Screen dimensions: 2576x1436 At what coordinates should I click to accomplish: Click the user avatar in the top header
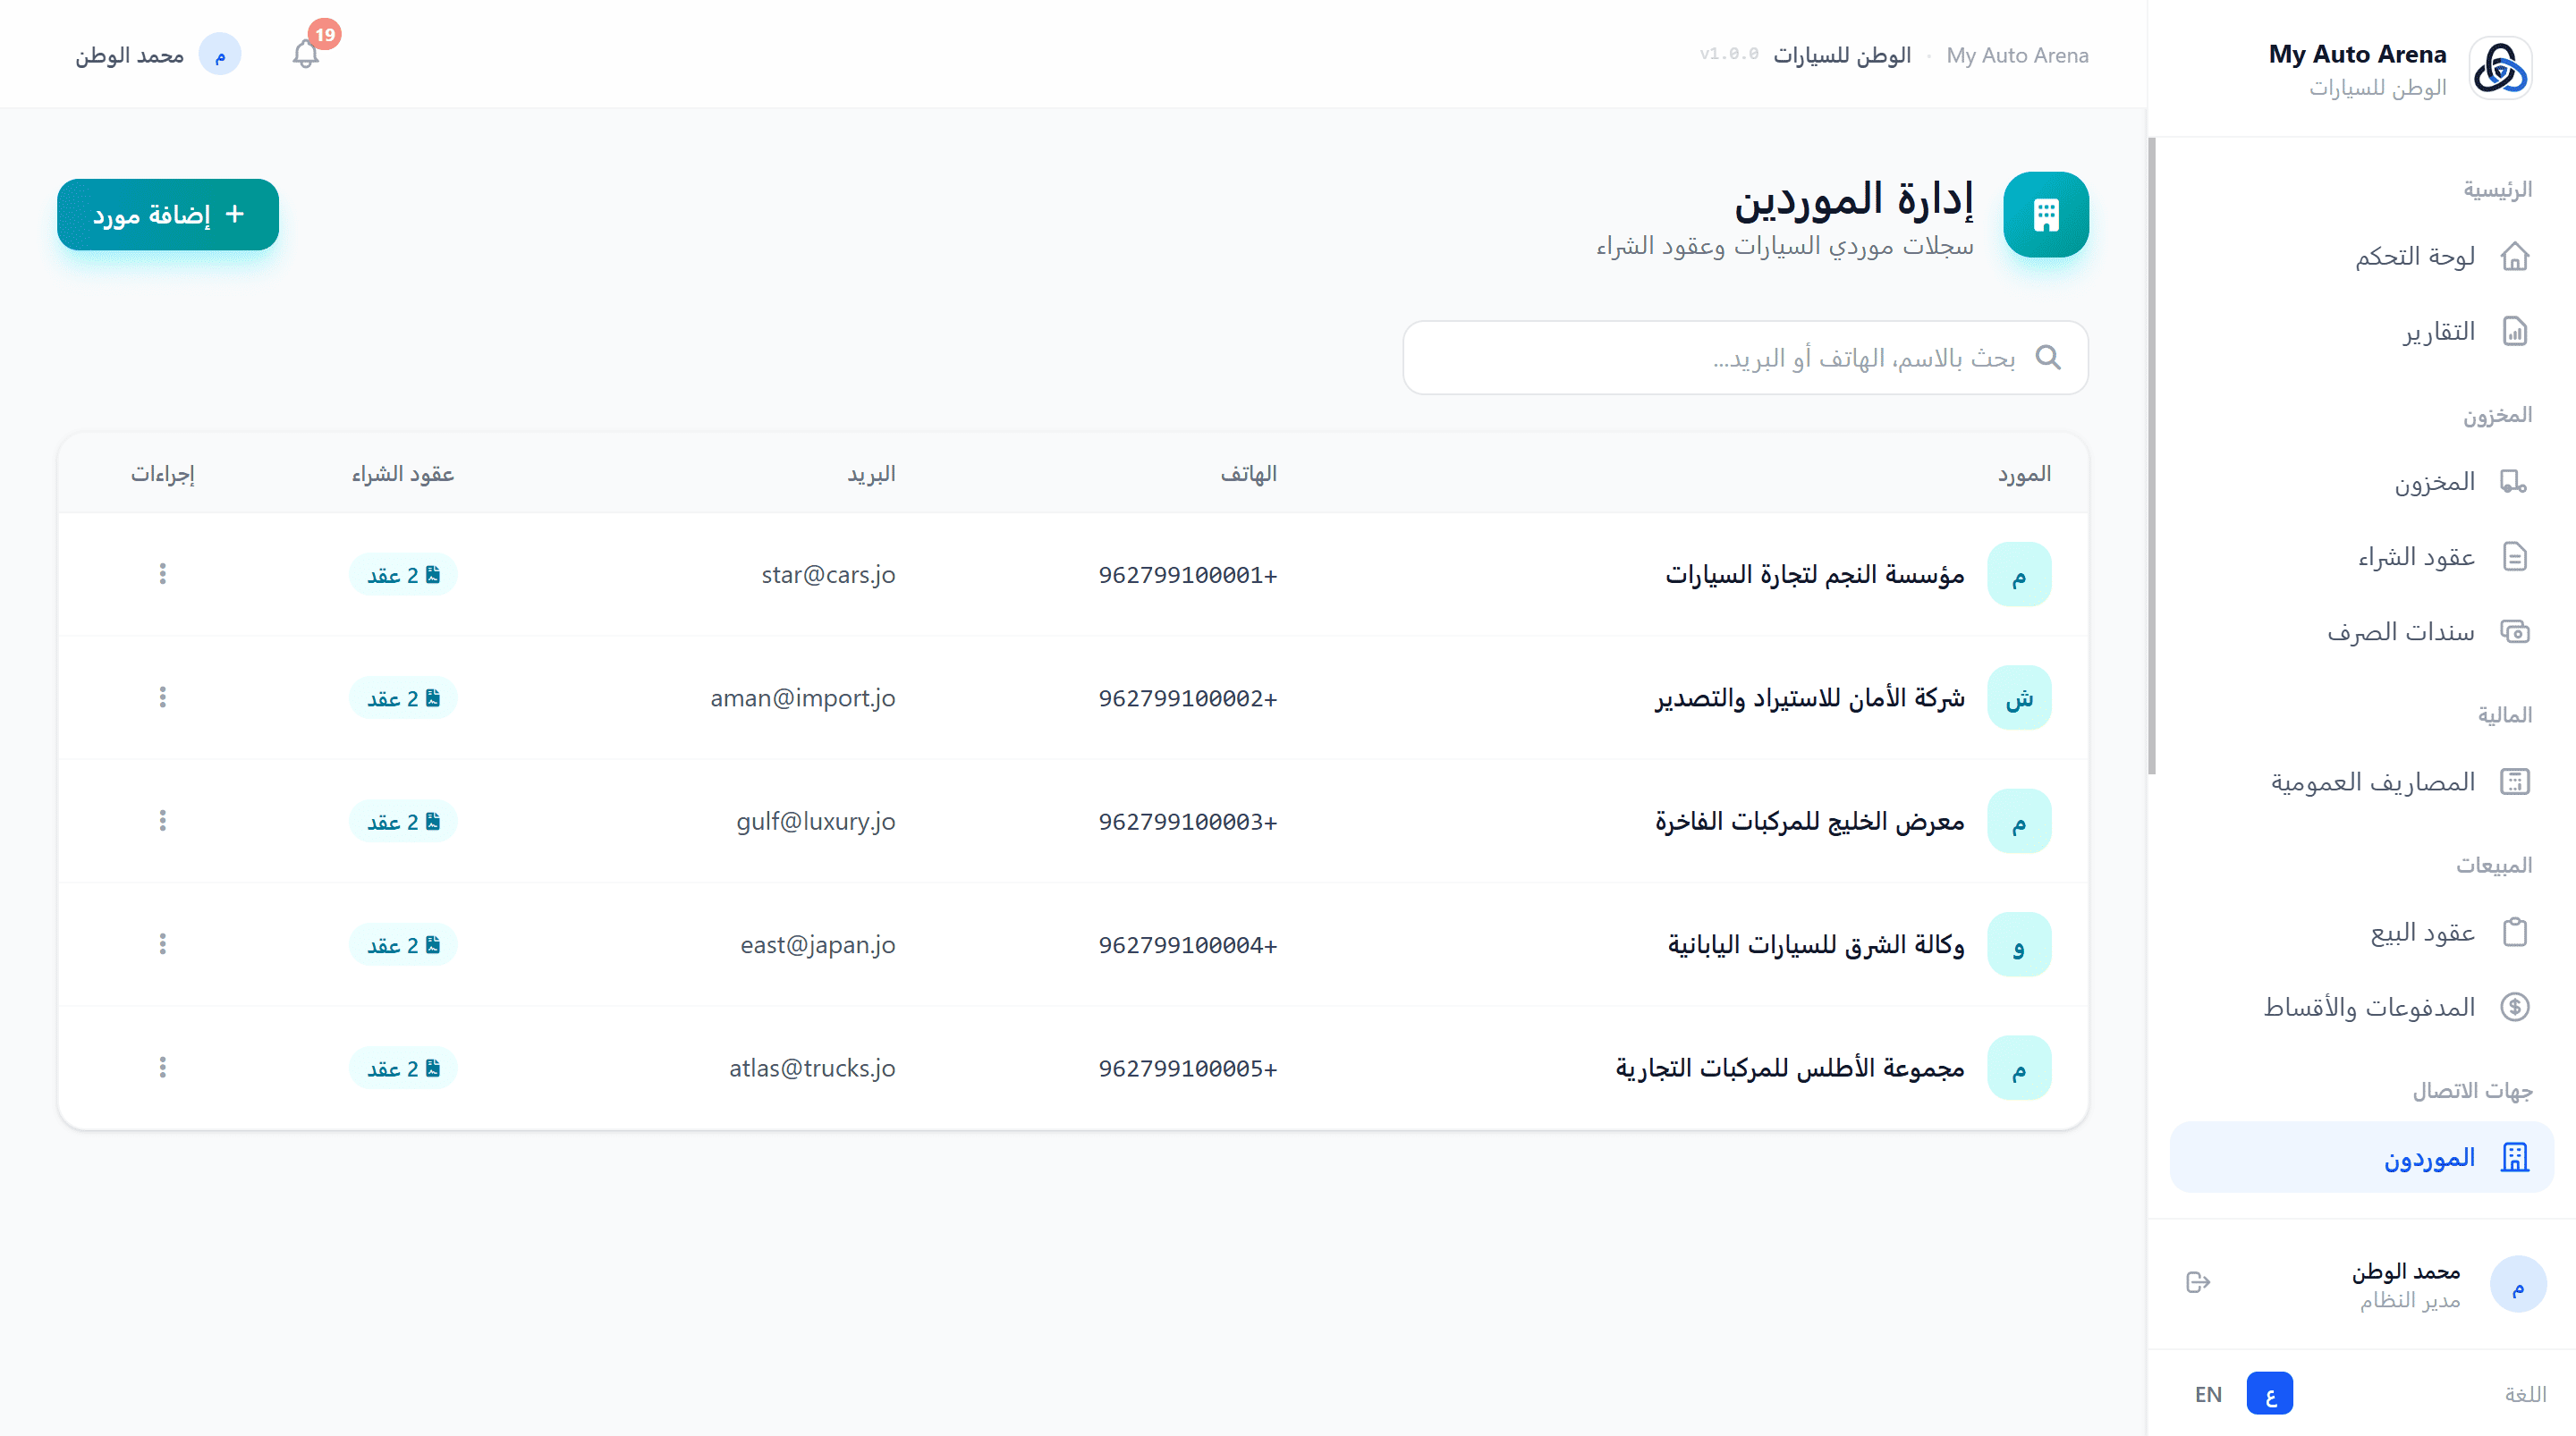[x=220, y=55]
